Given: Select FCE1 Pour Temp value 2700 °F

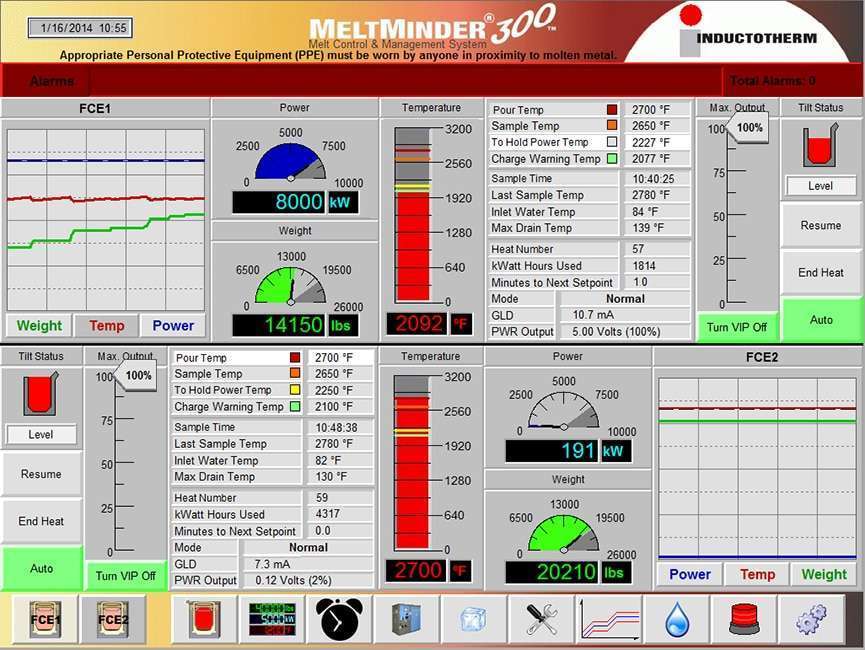Looking at the screenshot, I should pyautogui.click(x=657, y=110).
